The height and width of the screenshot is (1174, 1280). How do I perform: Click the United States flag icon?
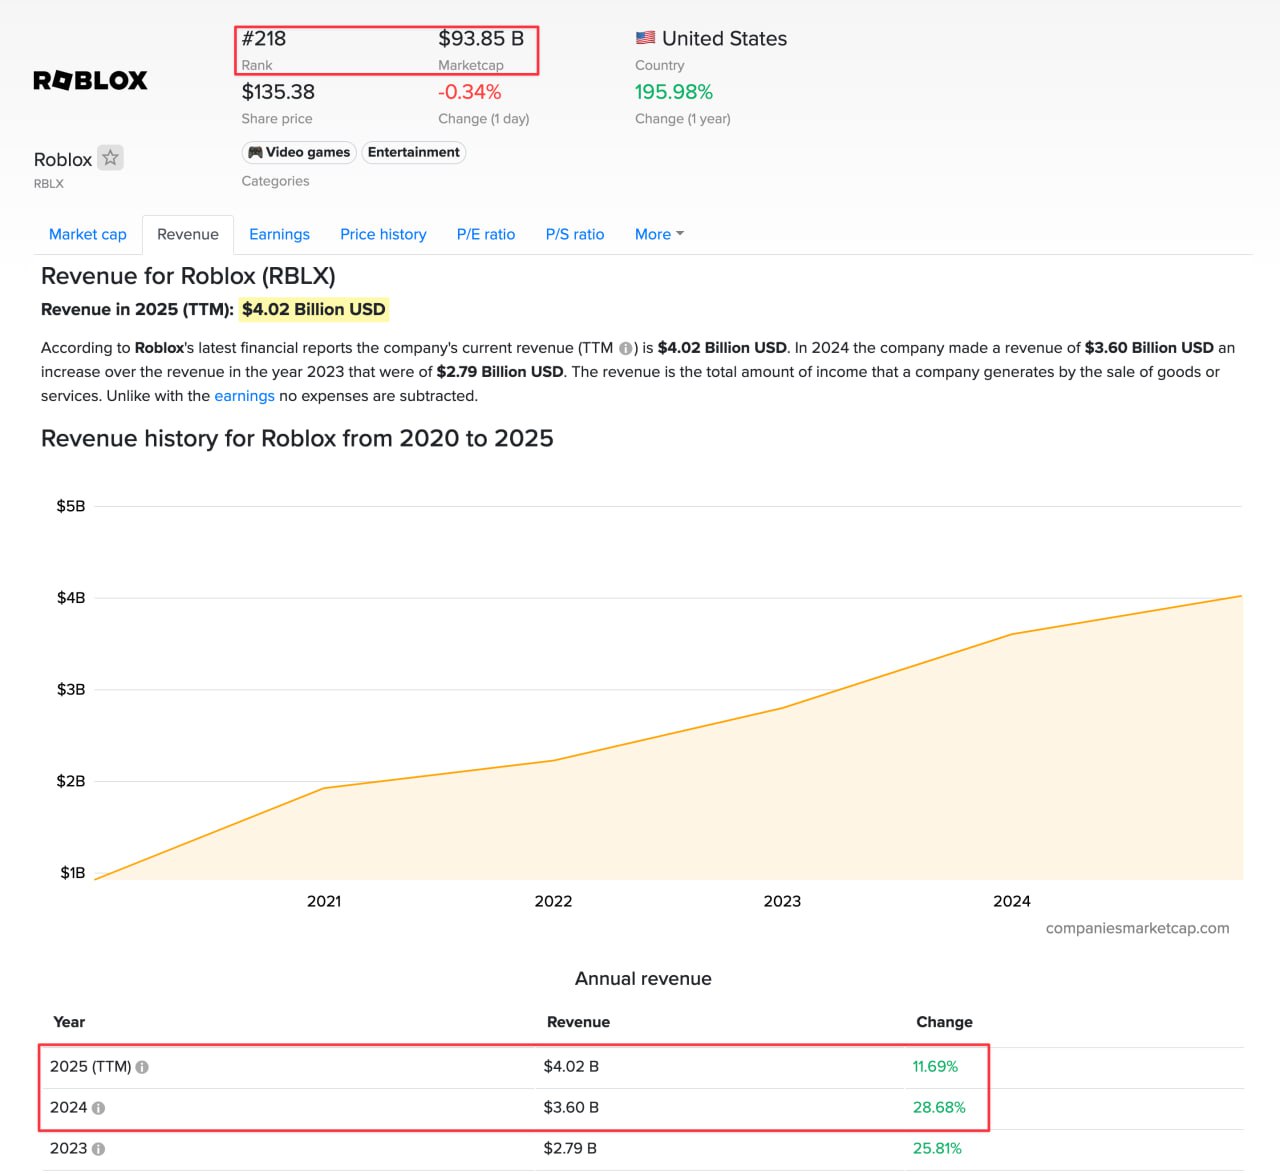click(x=645, y=38)
